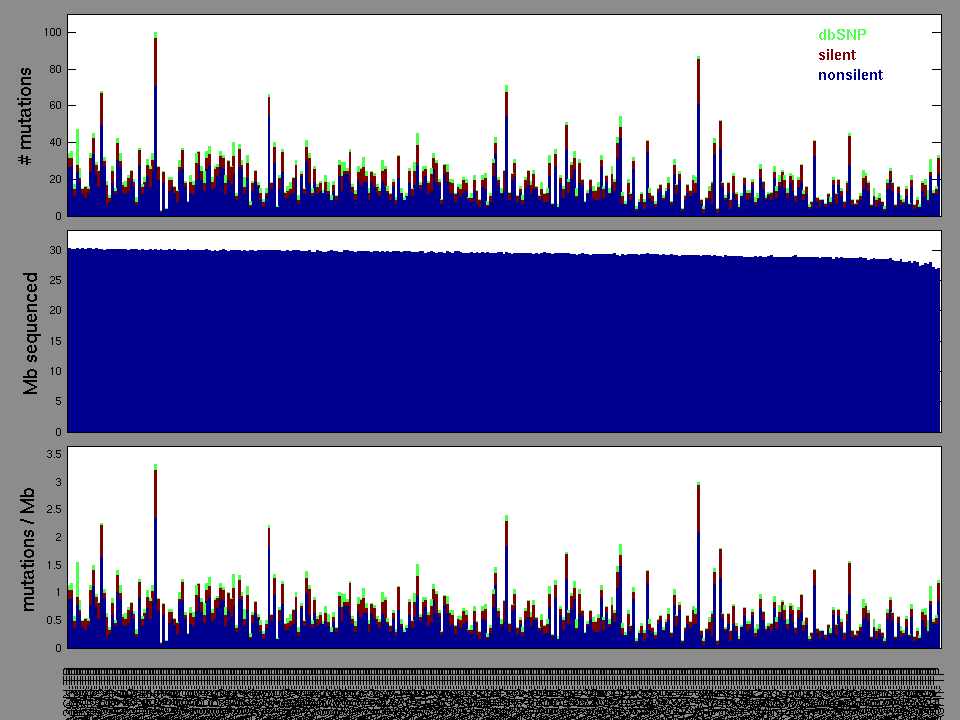The image size is (960, 720).
Task: Select the 'Mb sequenced' axis title
Action: click(31, 333)
